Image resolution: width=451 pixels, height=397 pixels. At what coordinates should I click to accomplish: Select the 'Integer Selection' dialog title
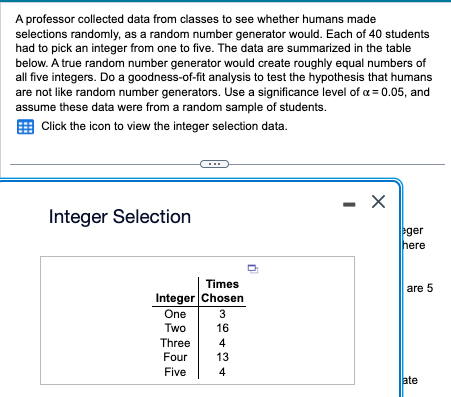[x=120, y=217]
